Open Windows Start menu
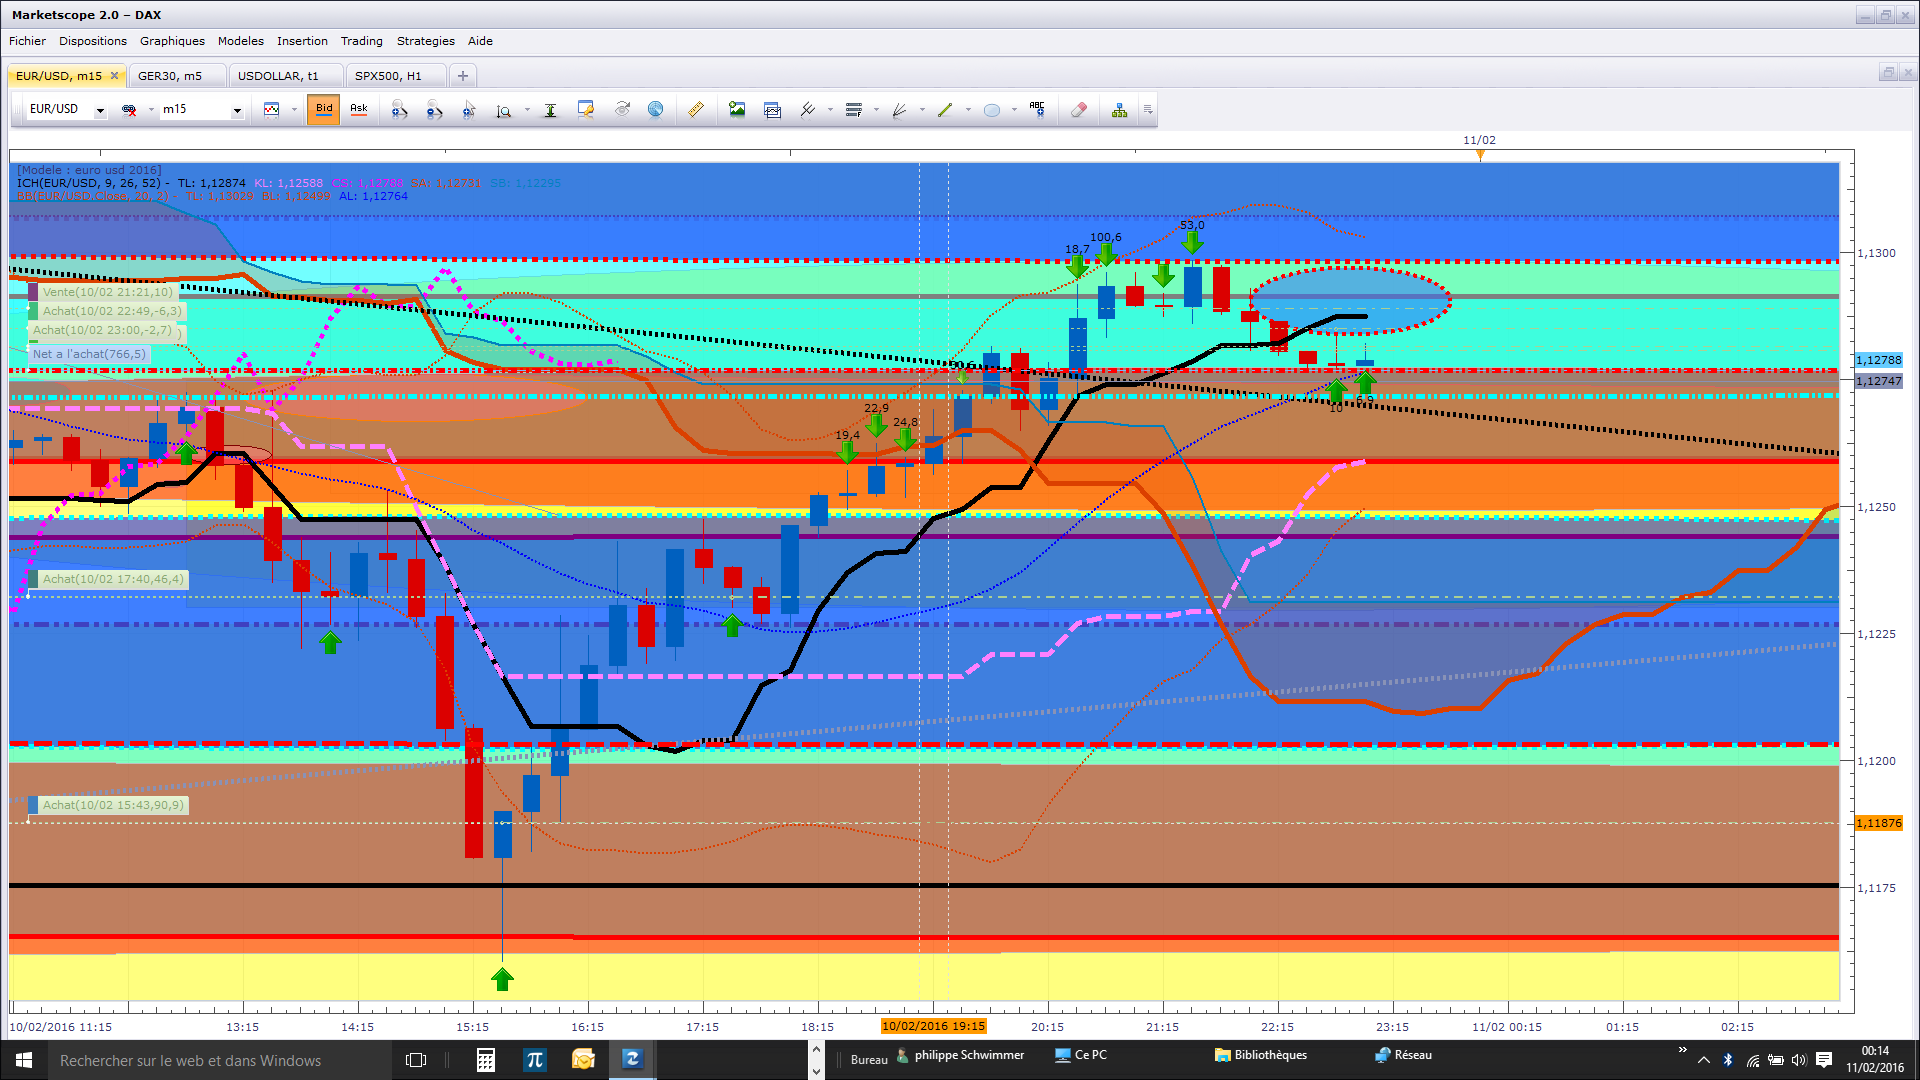This screenshot has width=1920, height=1080. coord(24,1060)
